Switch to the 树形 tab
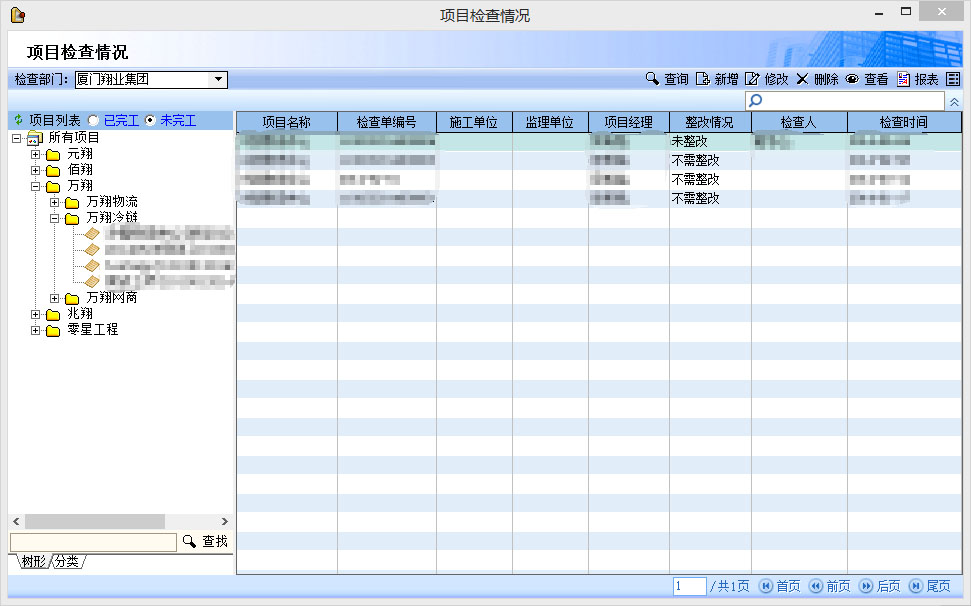Screen dimensions: 971x606 coord(33,562)
